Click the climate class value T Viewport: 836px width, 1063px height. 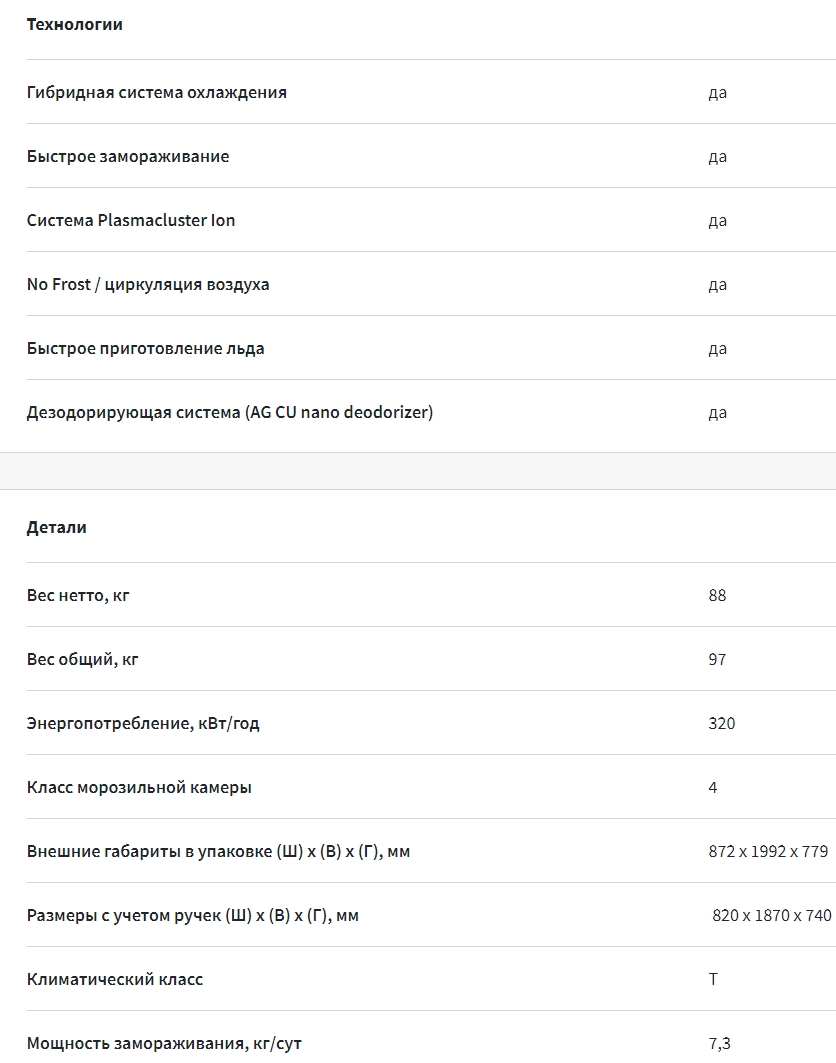713,980
